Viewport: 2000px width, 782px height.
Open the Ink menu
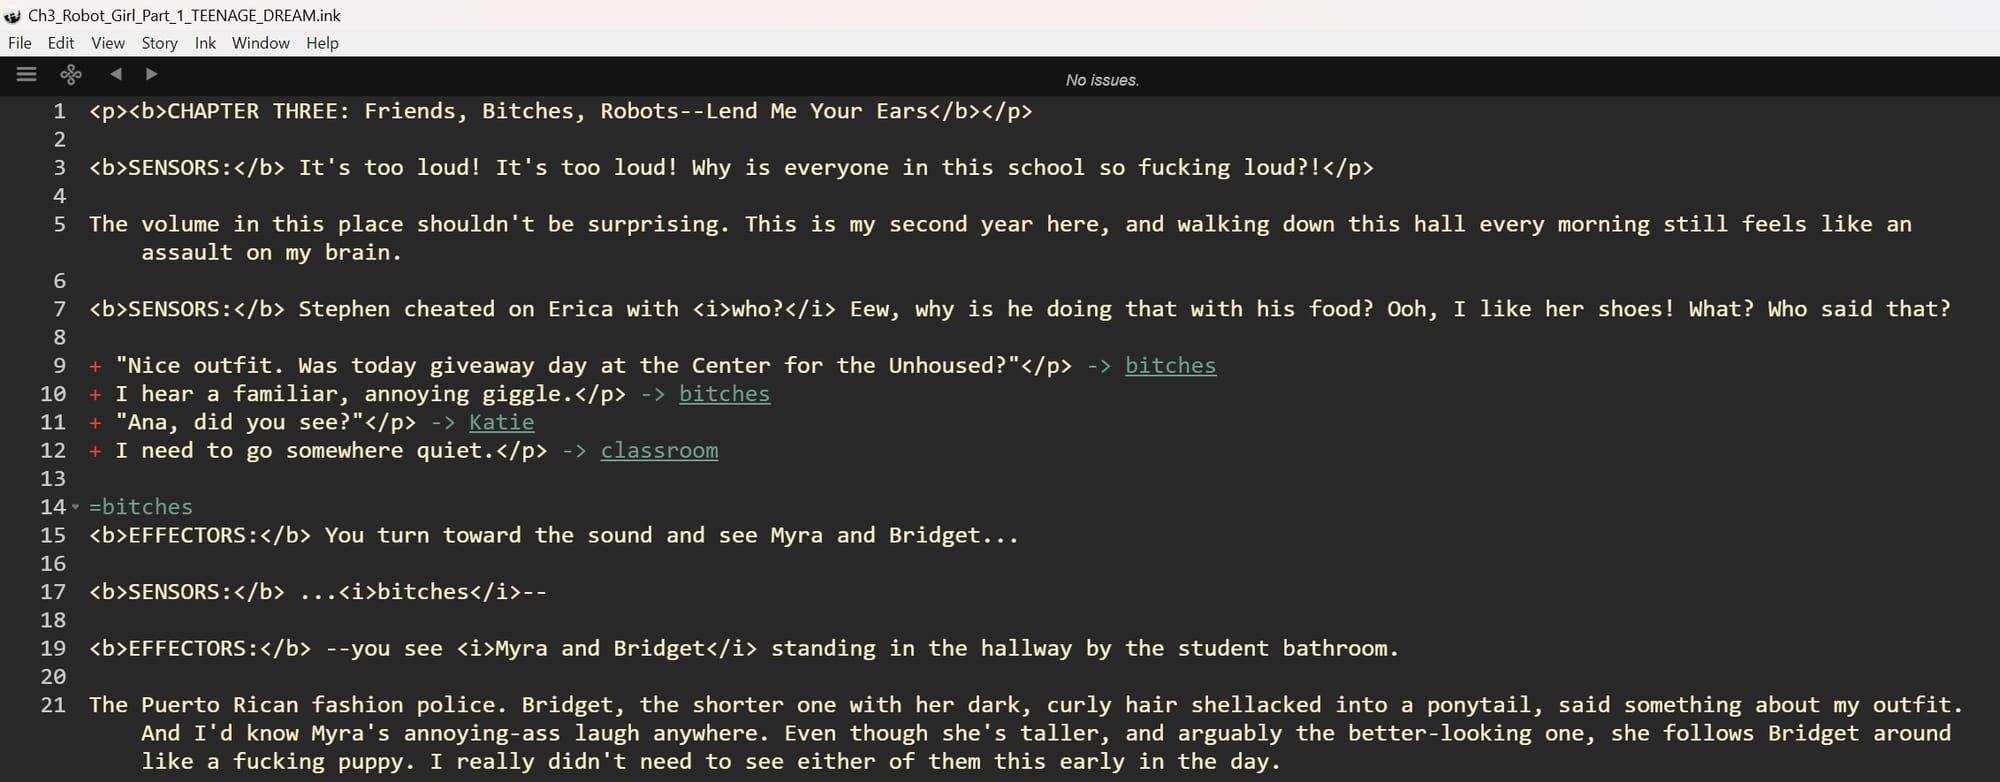point(204,43)
